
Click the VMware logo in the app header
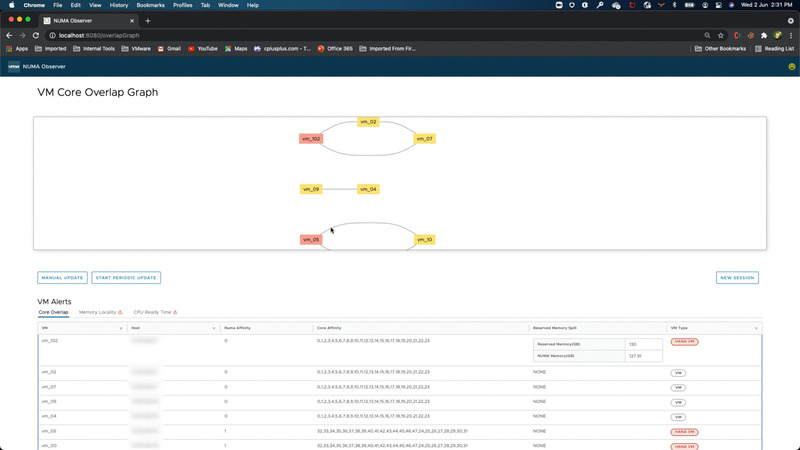14,66
